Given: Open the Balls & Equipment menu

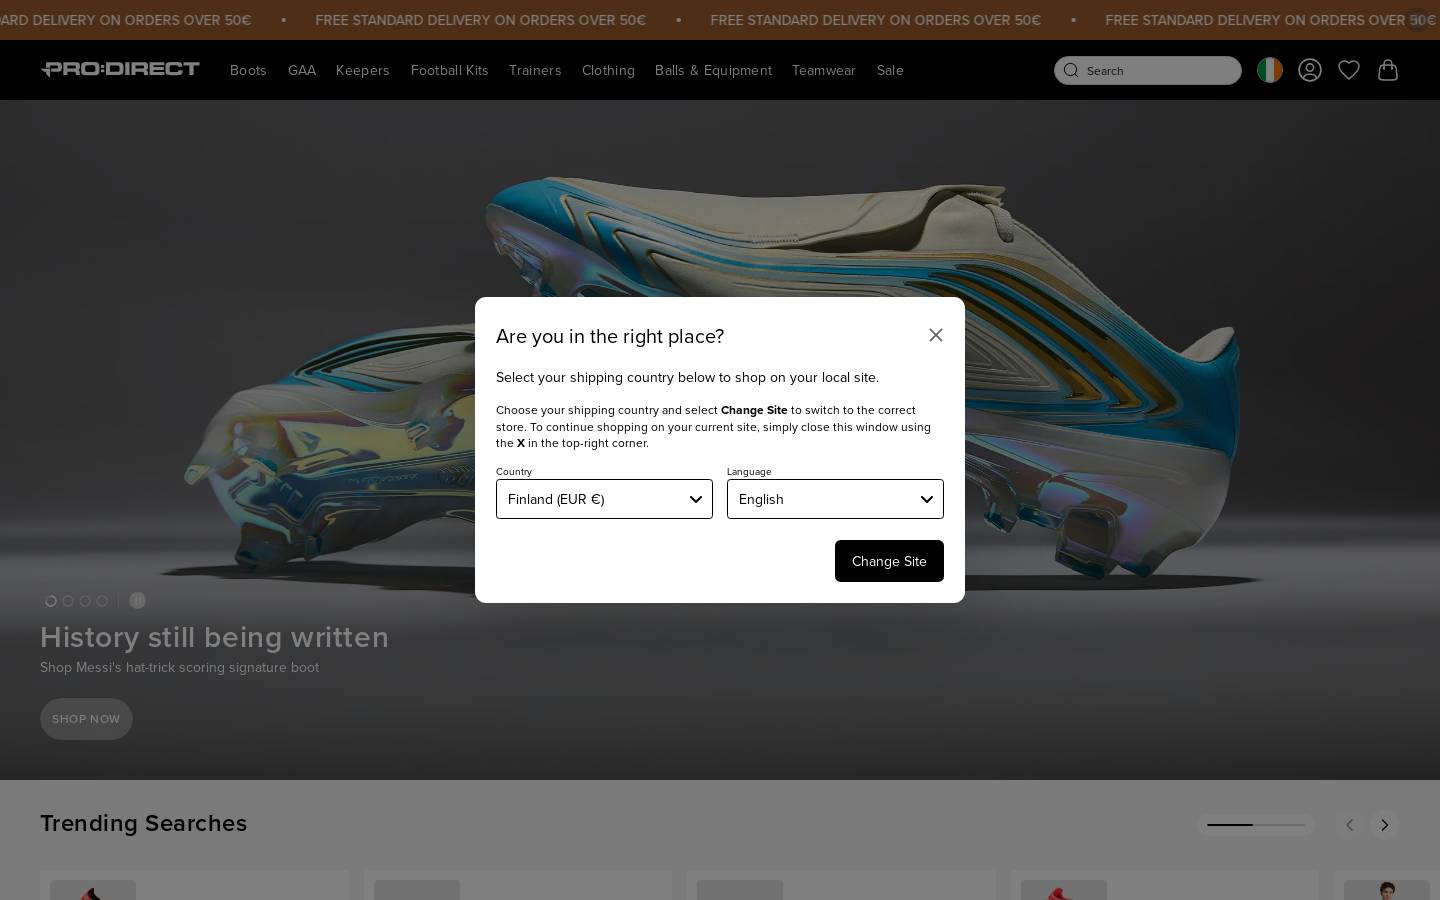Looking at the screenshot, I should tap(713, 70).
